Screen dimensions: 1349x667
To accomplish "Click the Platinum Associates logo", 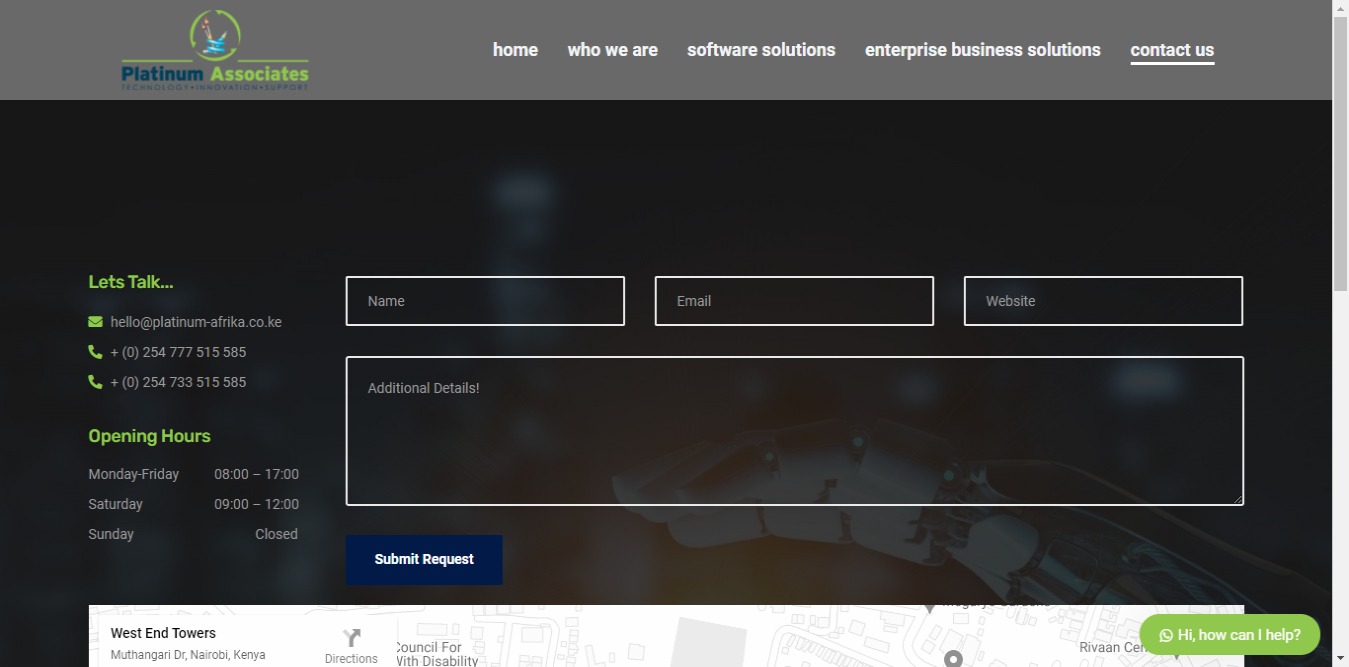I will point(215,51).
